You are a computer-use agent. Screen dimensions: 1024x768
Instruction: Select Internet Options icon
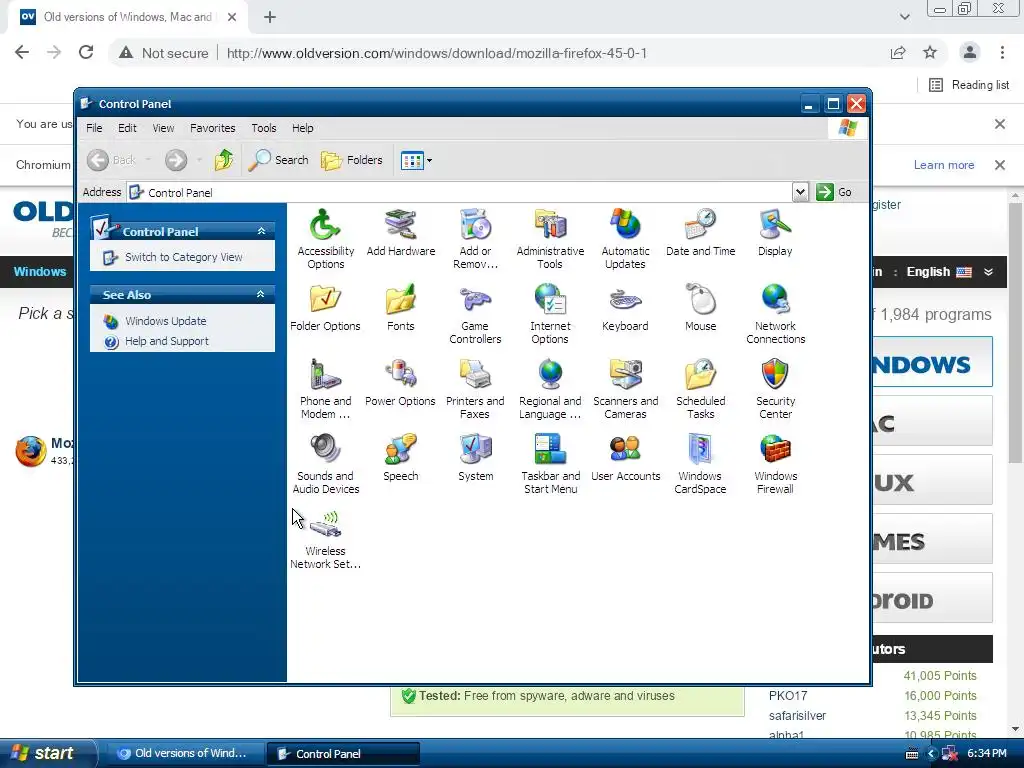pyautogui.click(x=550, y=313)
